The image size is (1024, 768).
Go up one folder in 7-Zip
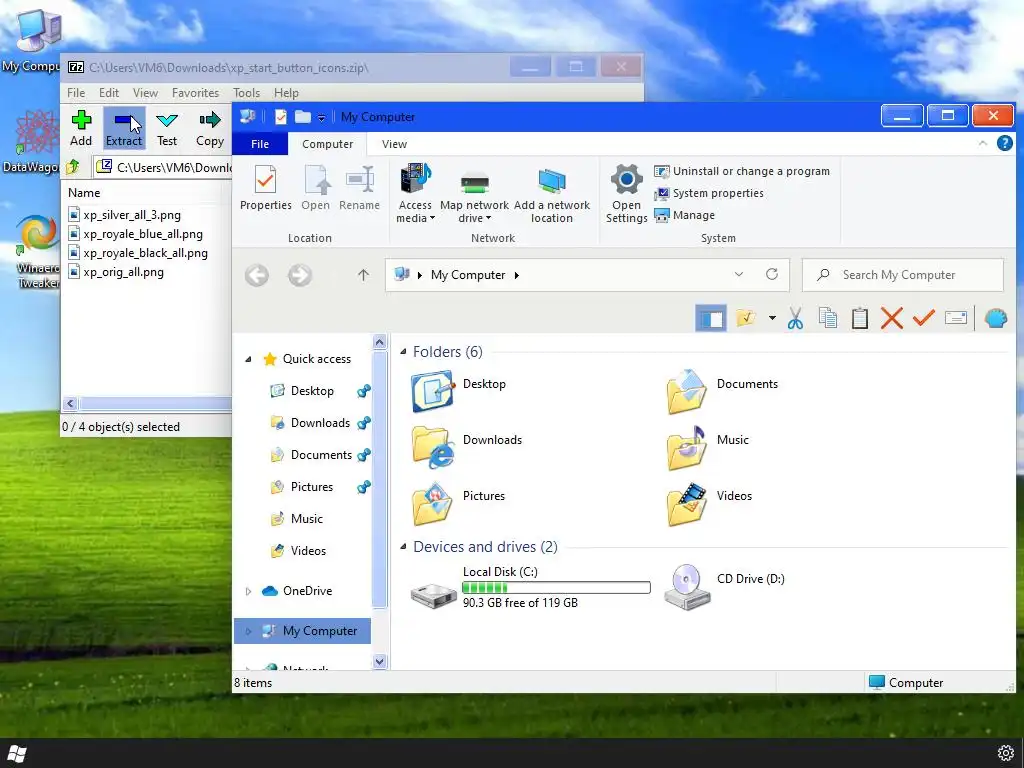coord(73,167)
